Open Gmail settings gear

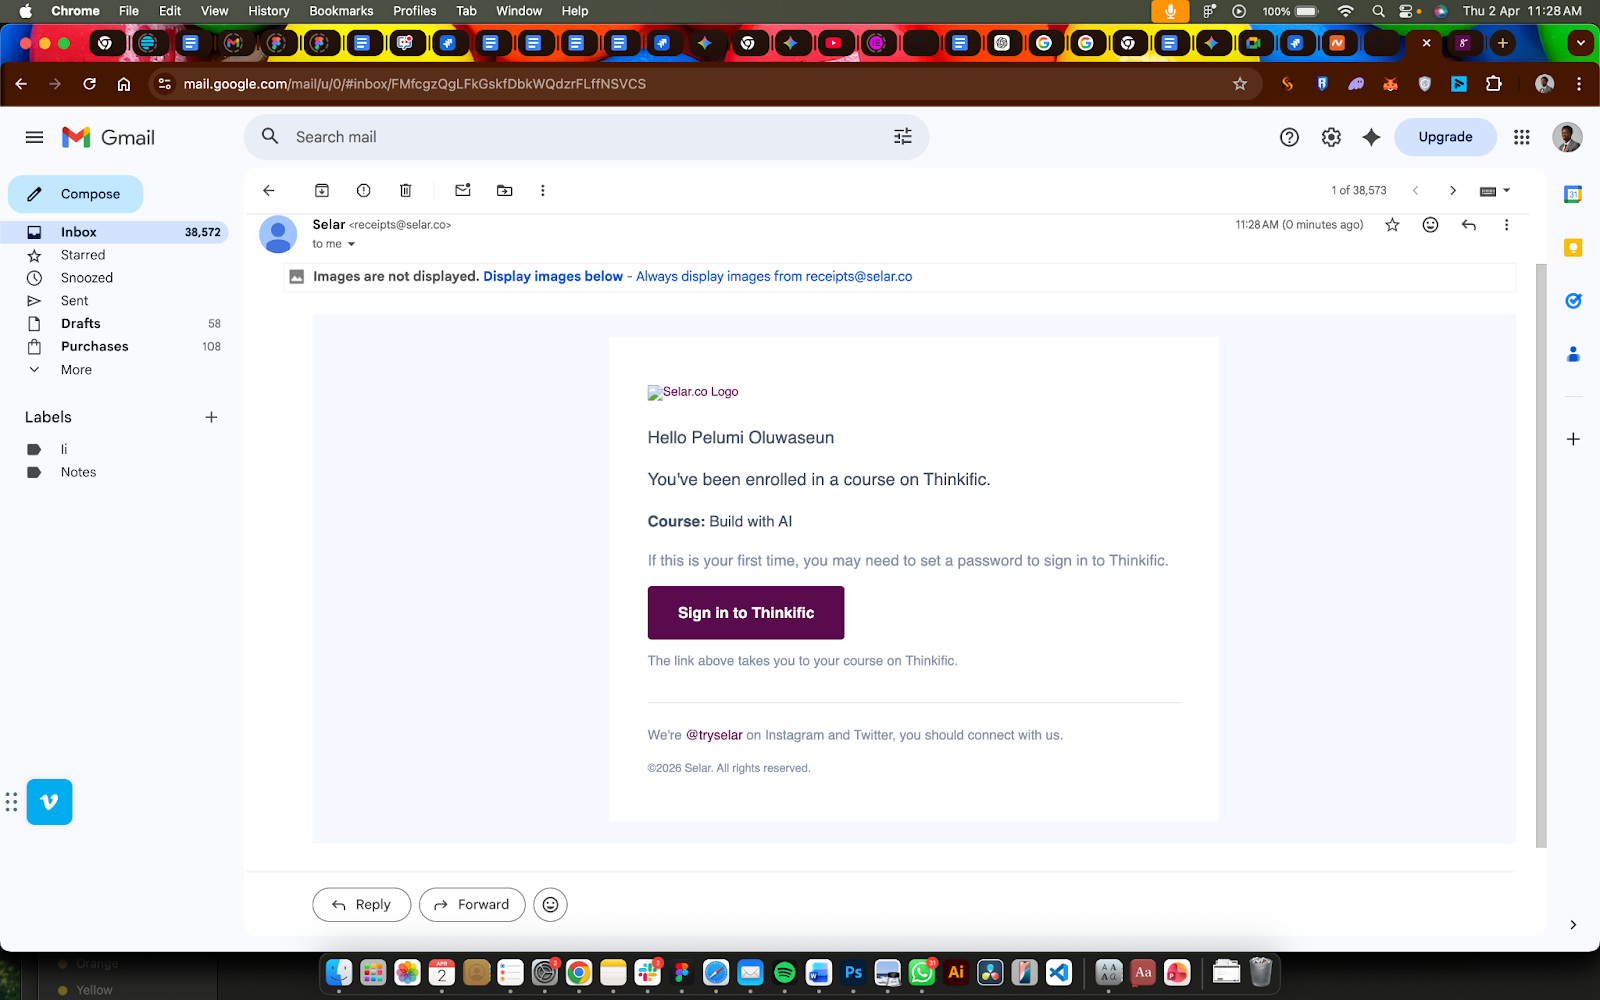1330,137
